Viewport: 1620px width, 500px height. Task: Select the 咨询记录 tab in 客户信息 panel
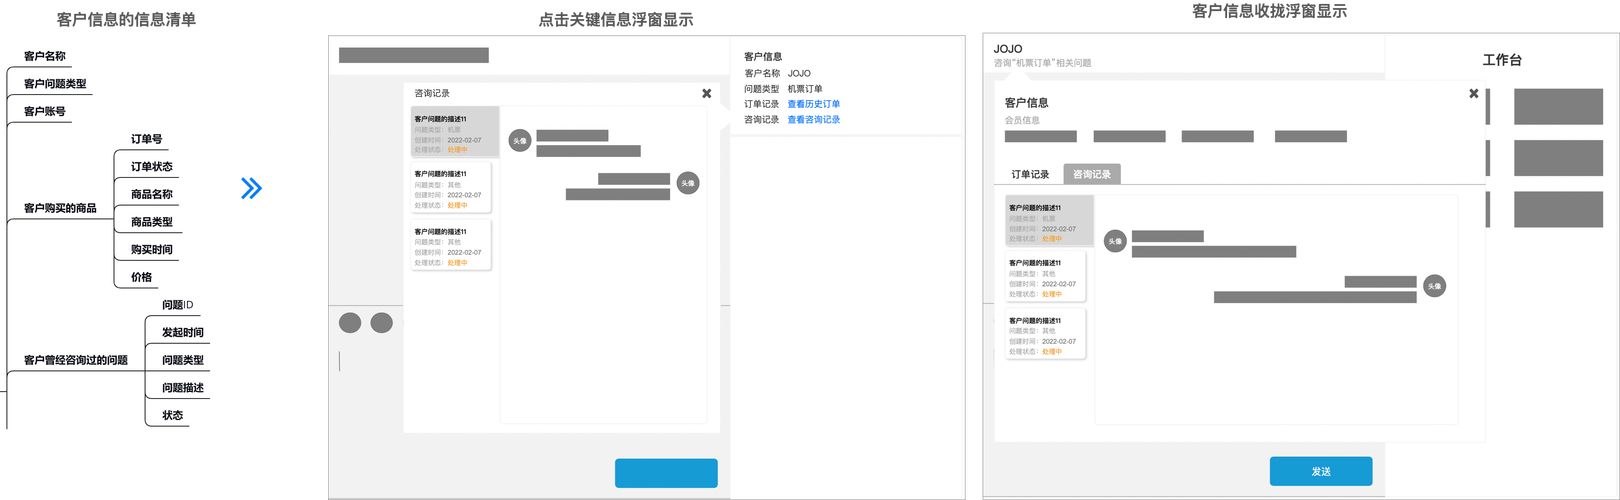(x=1092, y=174)
